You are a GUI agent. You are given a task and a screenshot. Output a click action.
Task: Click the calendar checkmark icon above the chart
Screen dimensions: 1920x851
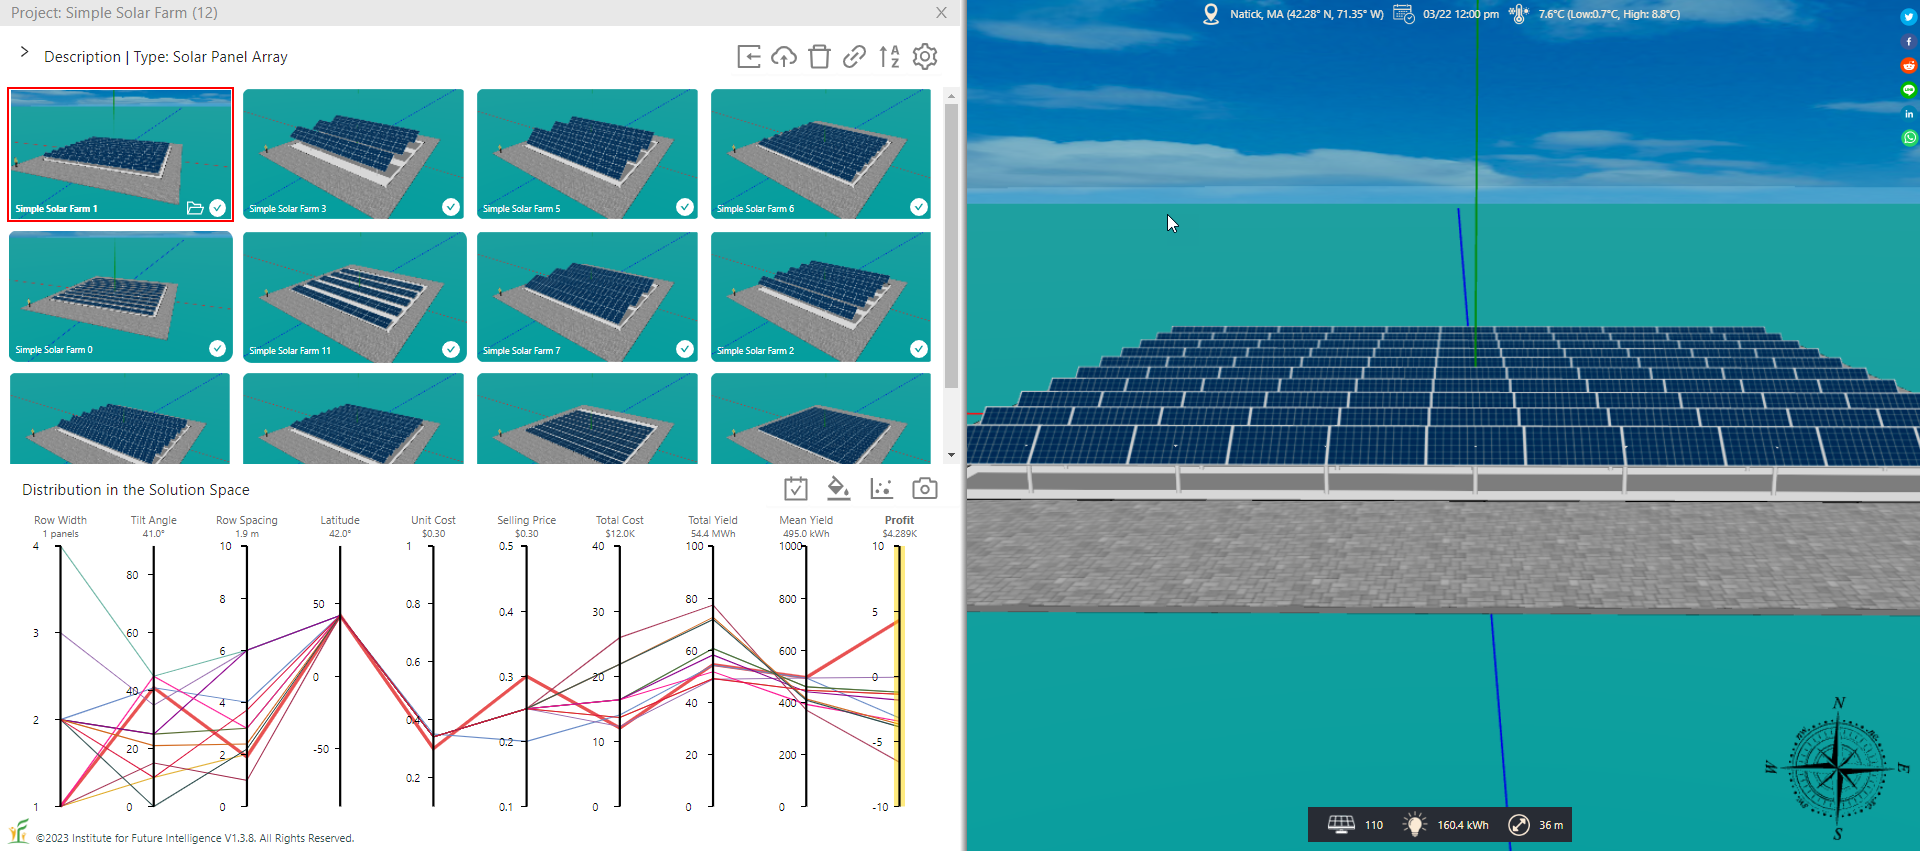pyautogui.click(x=795, y=488)
